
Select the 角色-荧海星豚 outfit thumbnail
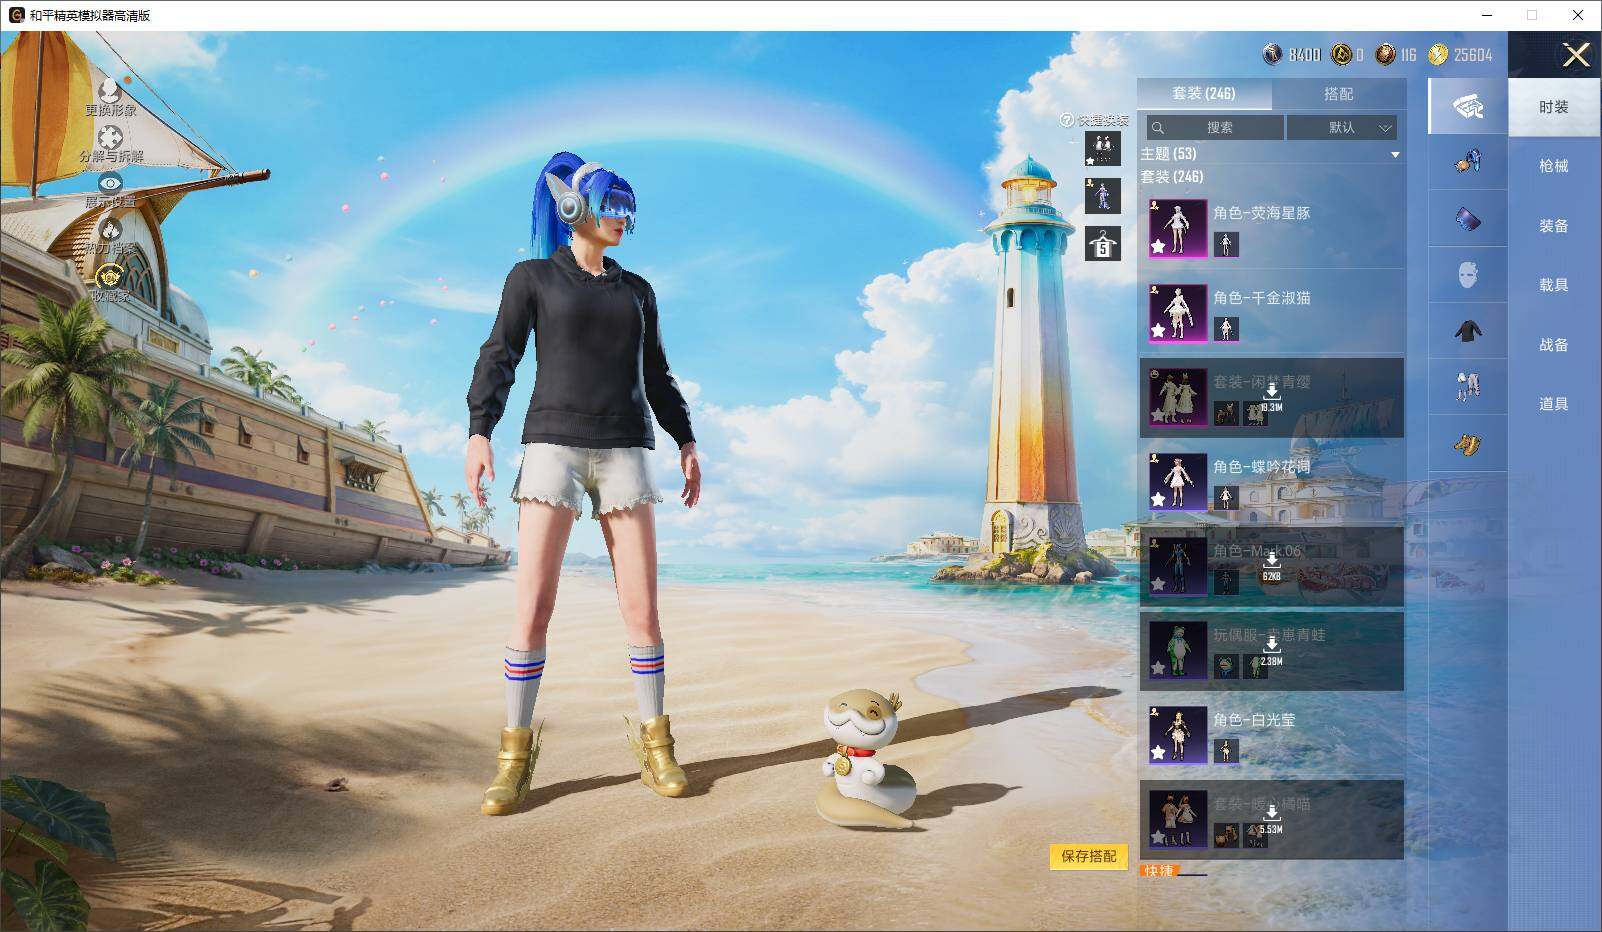click(1178, 227)
